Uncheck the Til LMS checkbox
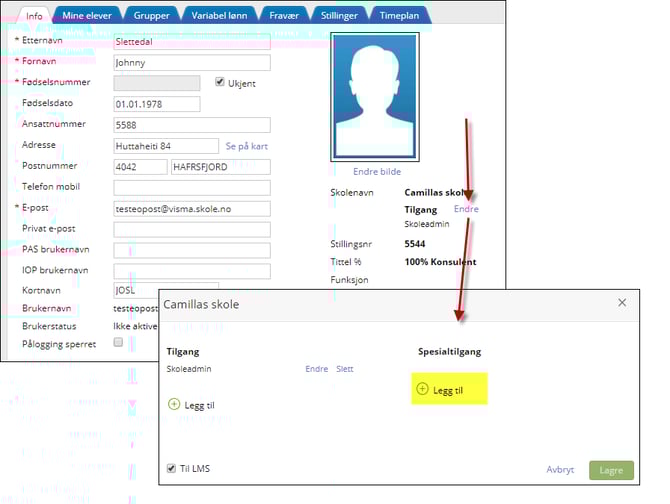This screenshot has width=670, height=504. (x=173, y=468)
